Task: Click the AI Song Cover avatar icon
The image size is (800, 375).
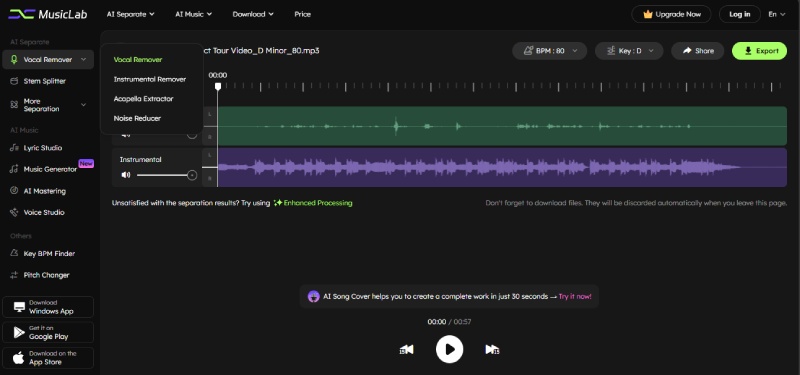Action: [x=314, y=296]
